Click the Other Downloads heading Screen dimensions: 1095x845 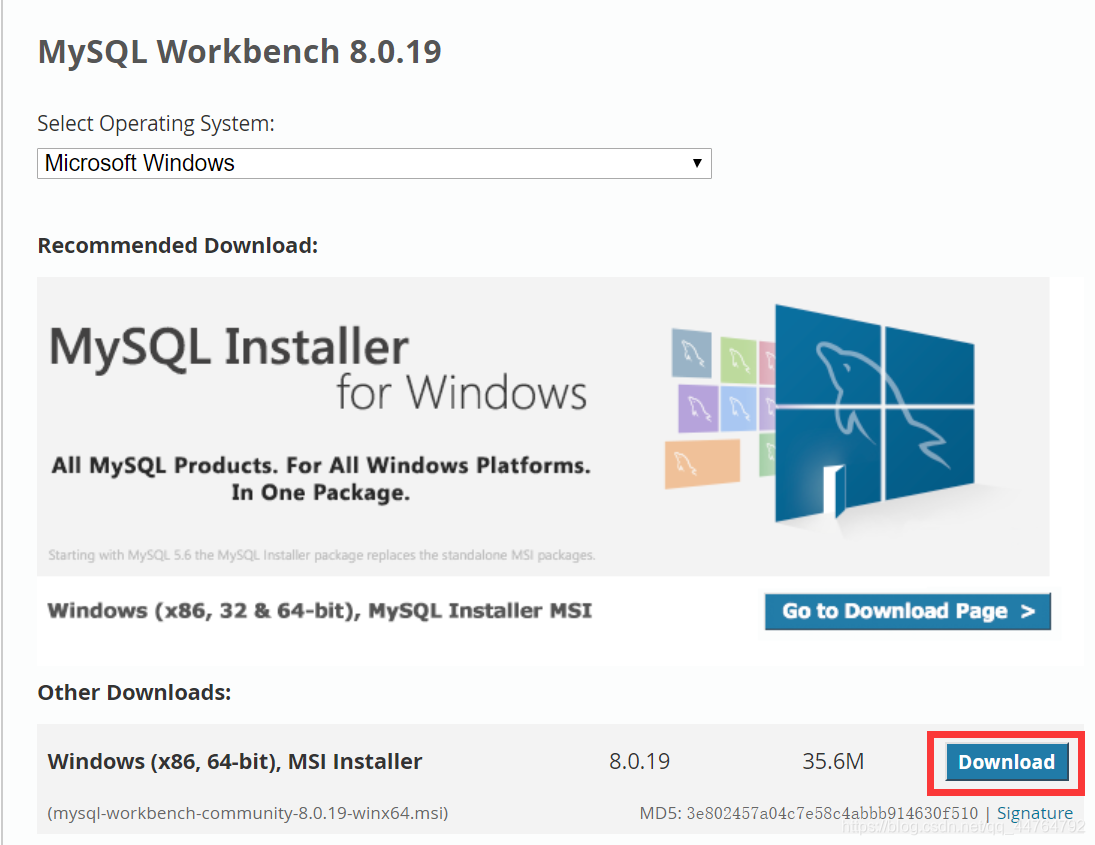pyautogui.click(x=134, y=693)
